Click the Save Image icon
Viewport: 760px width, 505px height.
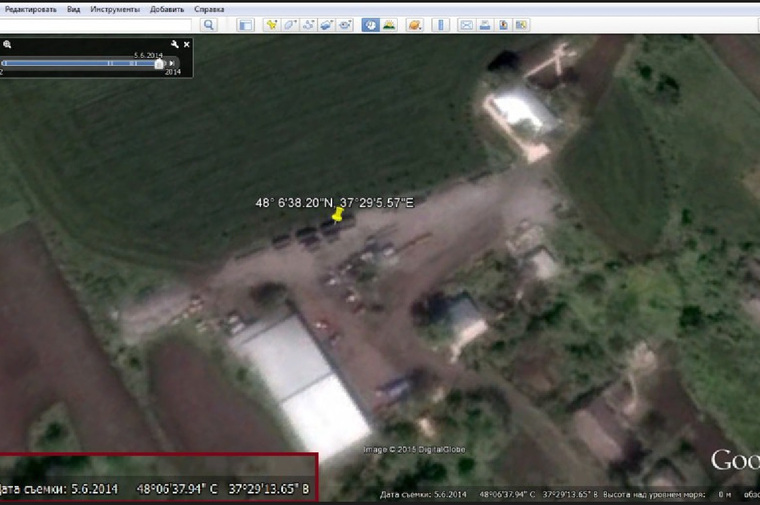tap(503, 25)
